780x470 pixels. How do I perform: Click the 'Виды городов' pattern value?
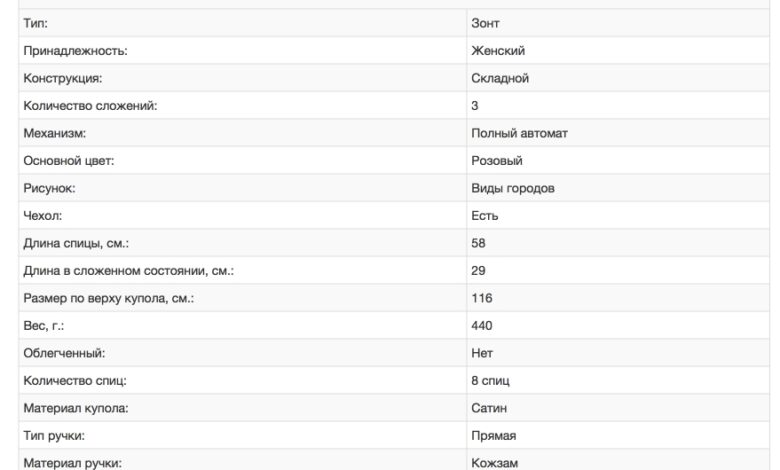[513, 188]
